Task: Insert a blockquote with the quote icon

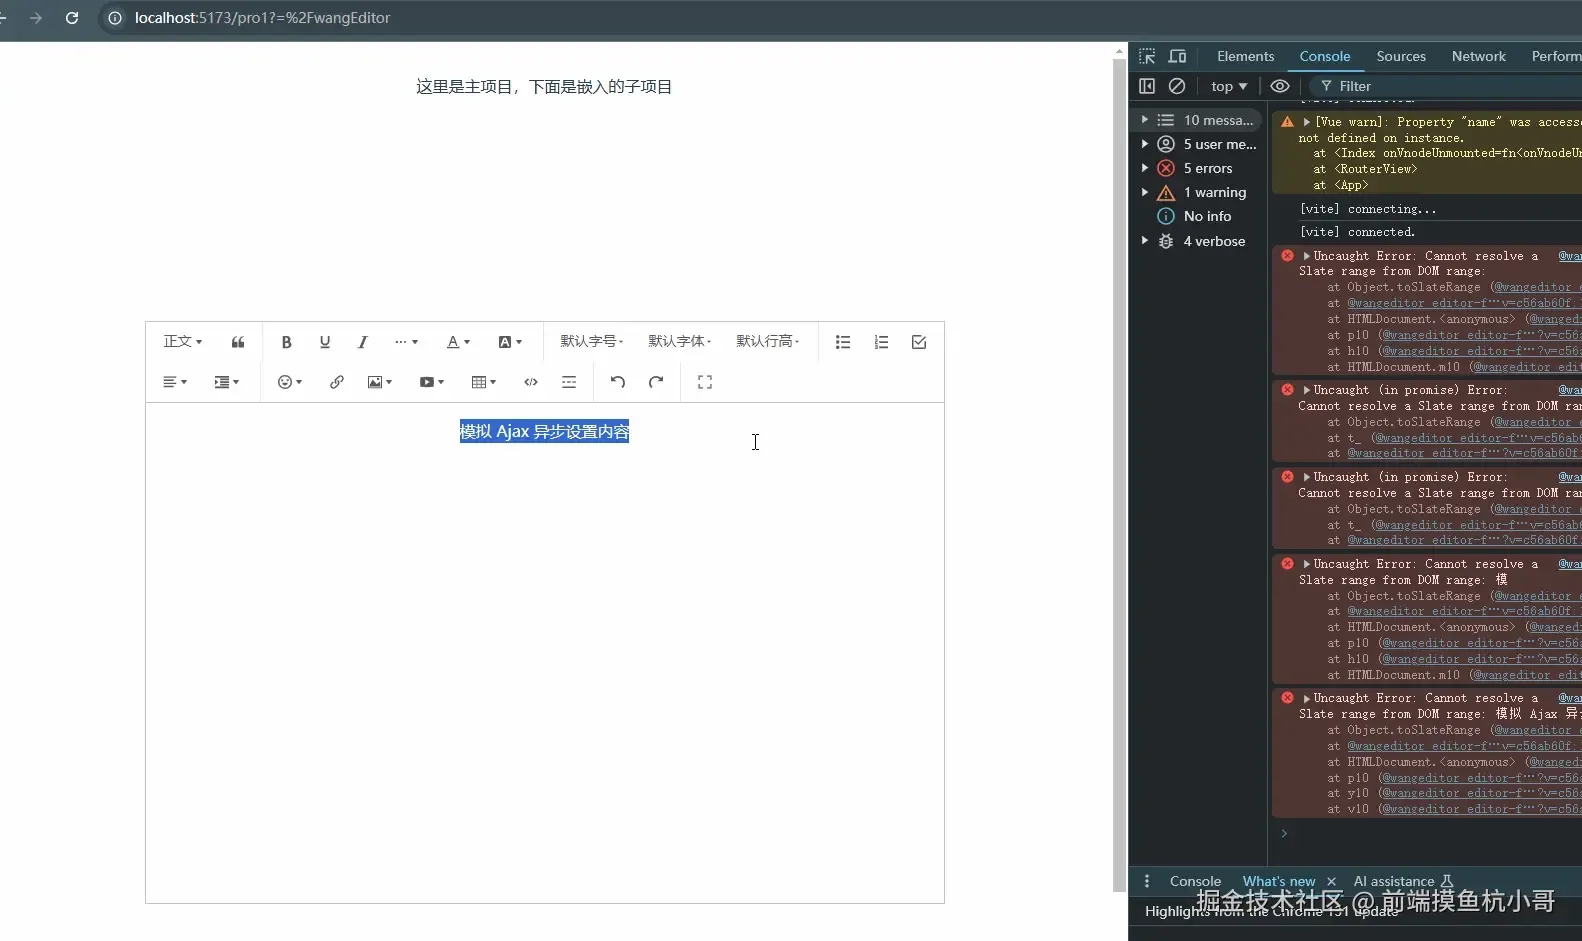Action: pos(238,342)
